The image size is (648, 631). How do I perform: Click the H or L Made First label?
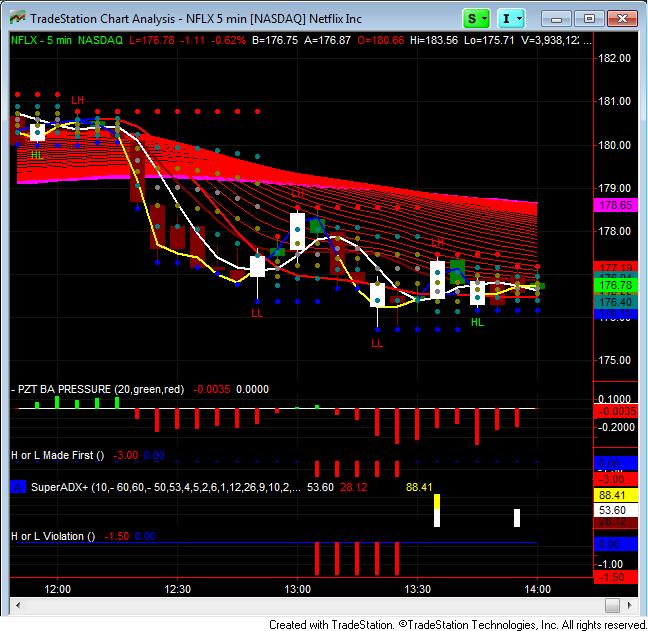pos(57,455)
